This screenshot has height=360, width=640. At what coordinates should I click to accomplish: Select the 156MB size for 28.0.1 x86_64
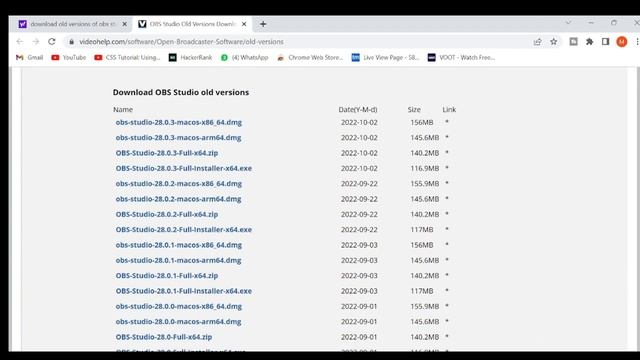point(422,245)
